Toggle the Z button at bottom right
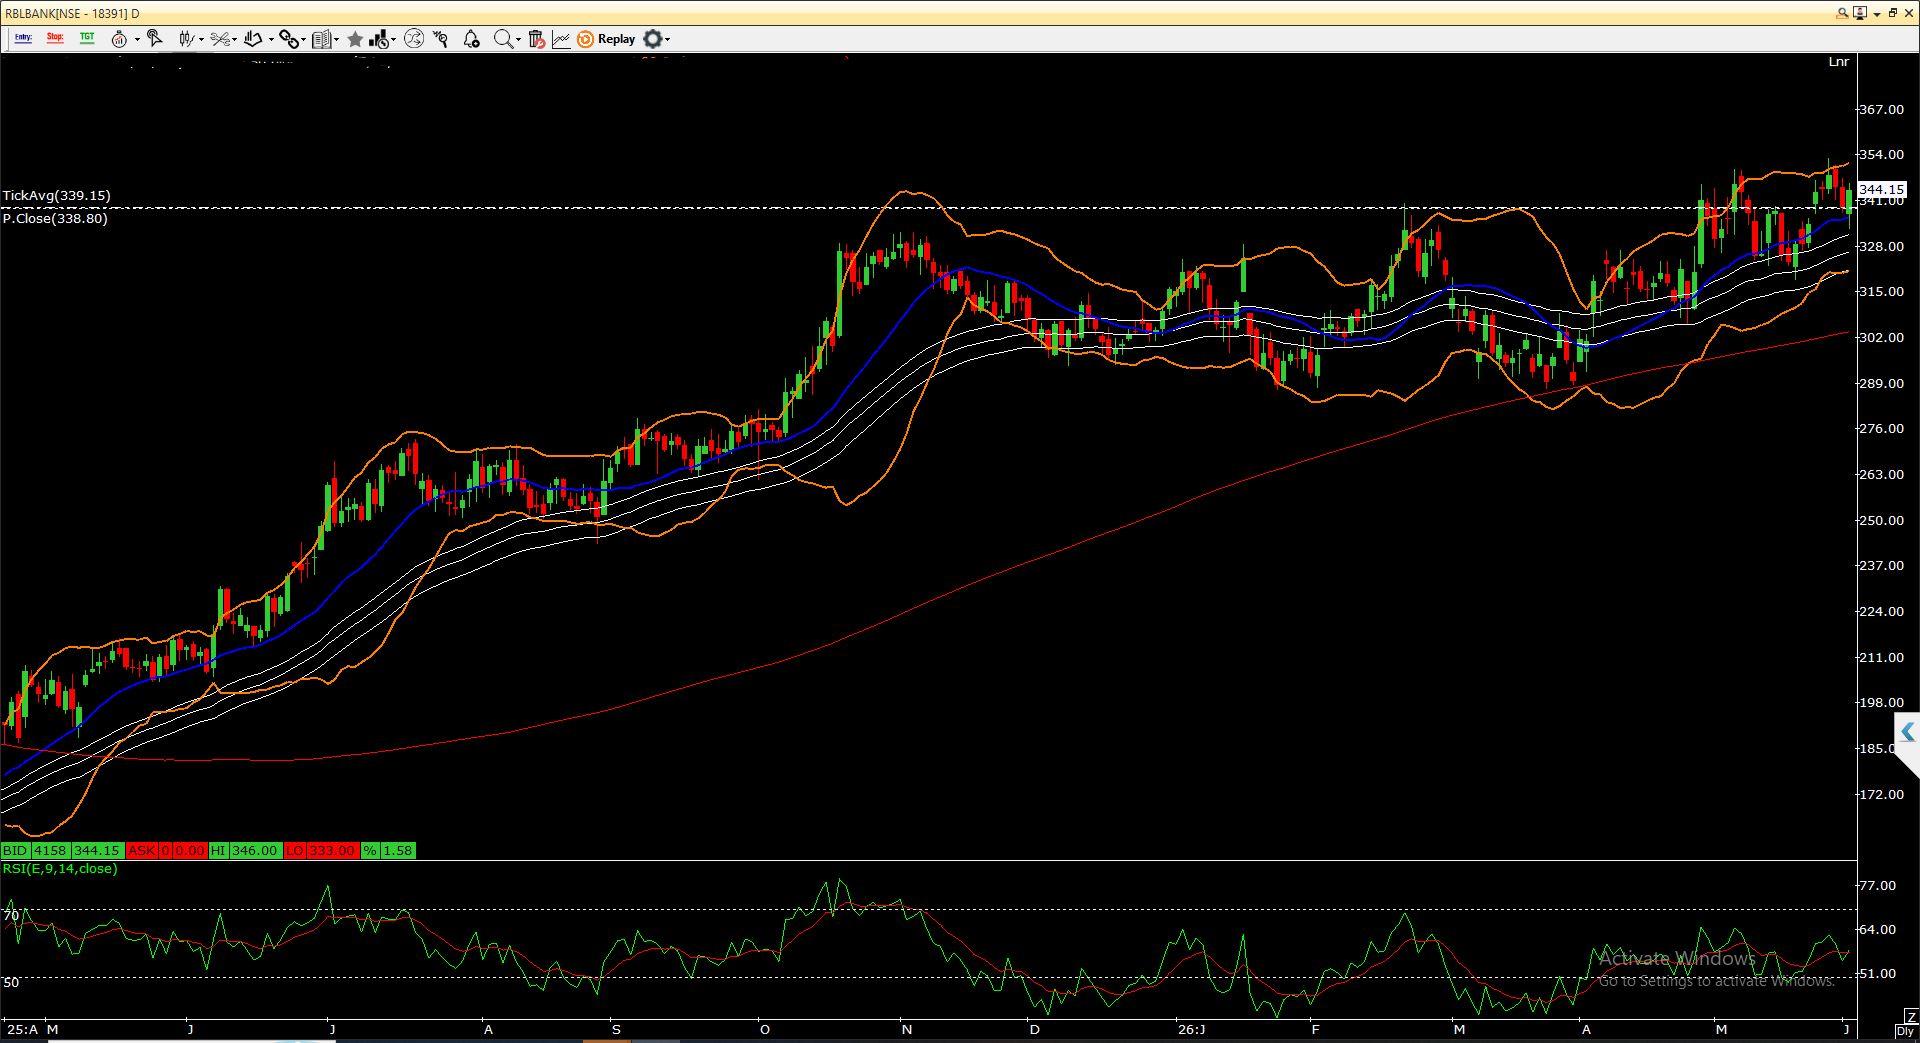The image size is (1920, 1043). (1911, 1017)
